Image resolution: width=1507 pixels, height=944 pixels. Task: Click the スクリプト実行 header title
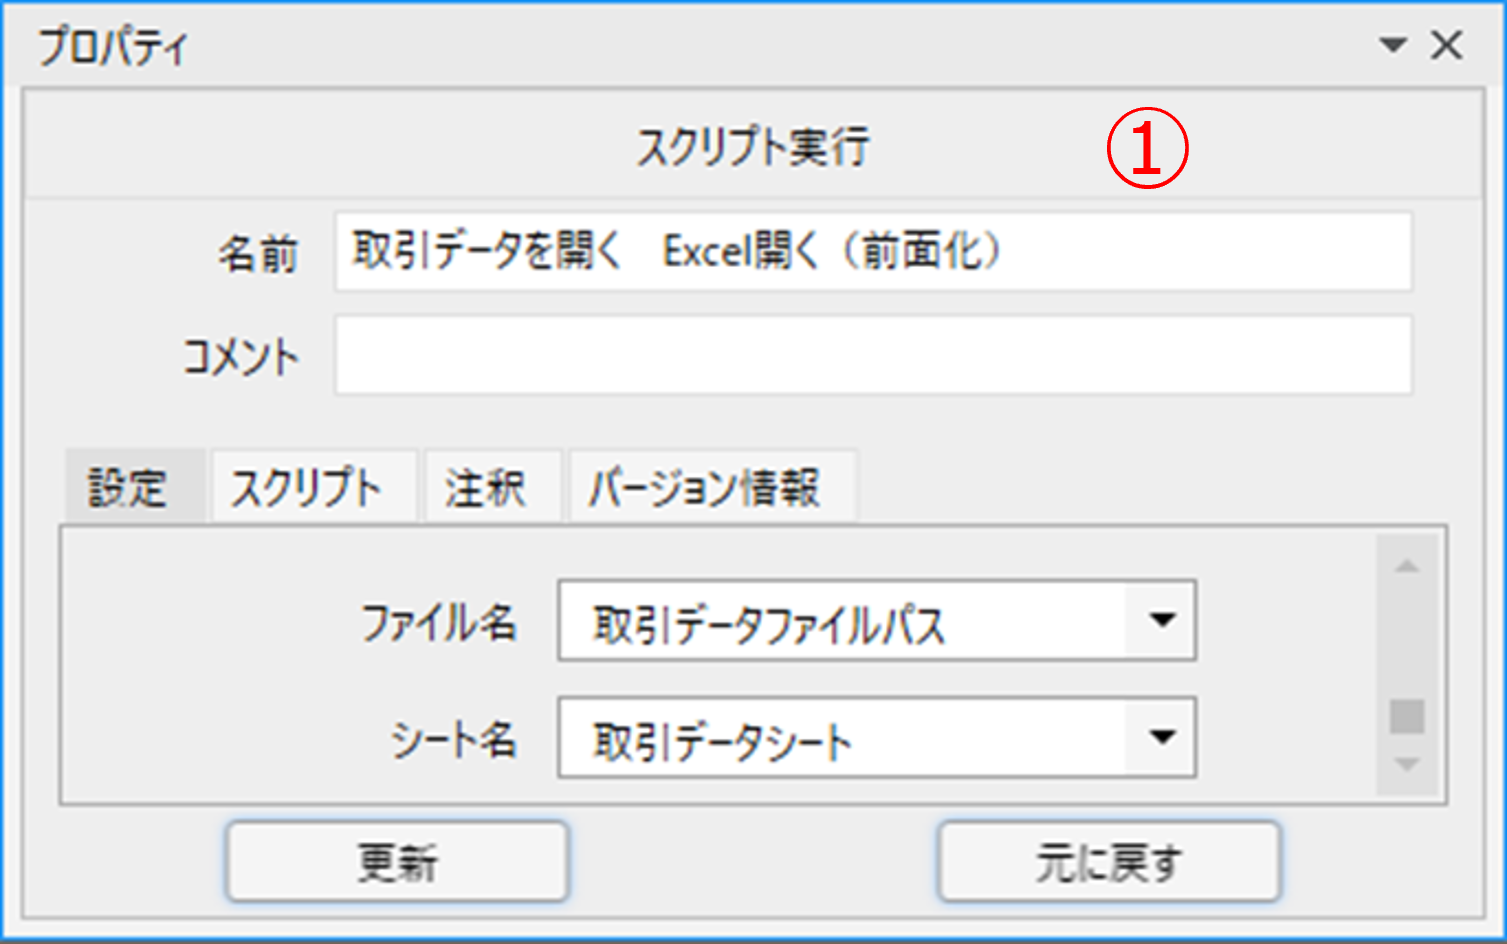[x=754, y=147]
